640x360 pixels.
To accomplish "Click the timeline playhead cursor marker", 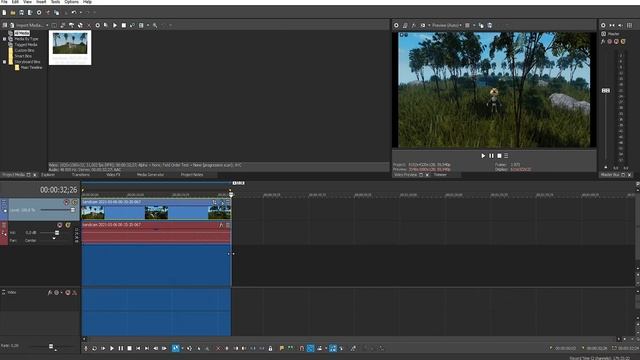I will click(231, 194).
